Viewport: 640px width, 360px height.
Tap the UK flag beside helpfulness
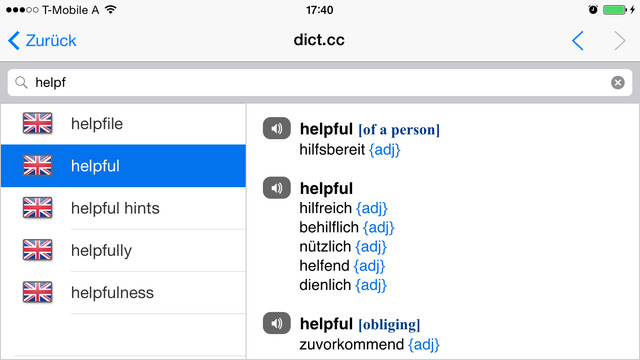point(38,292)
